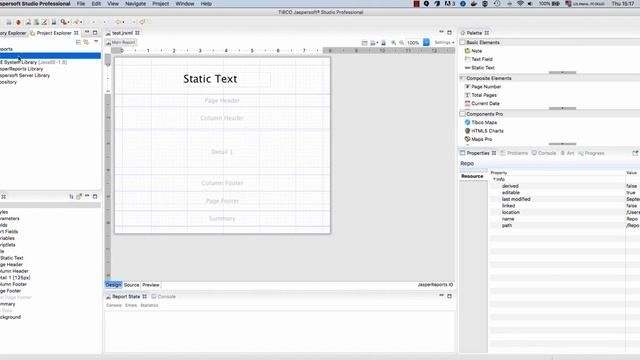Viewport: 640px width, 360px height.
Task: Click zoom out magnifier in editor toolbar
Action: (402, 42)
